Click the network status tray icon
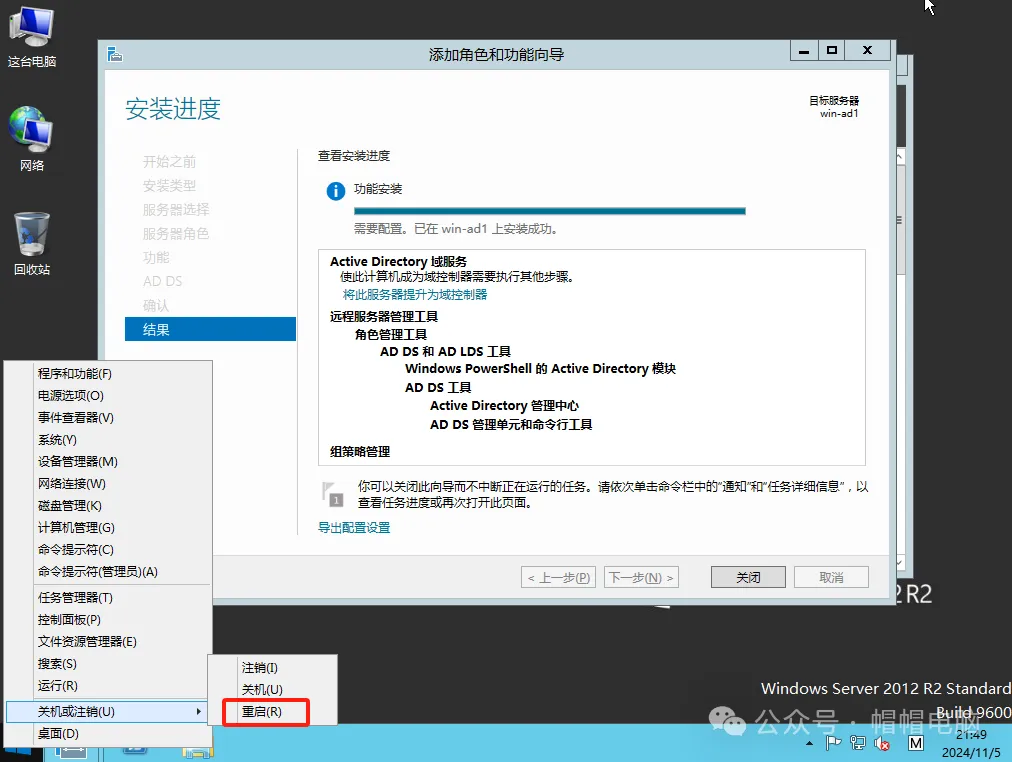The height and width of the screenshot is (762, 1012). [857, 744]
